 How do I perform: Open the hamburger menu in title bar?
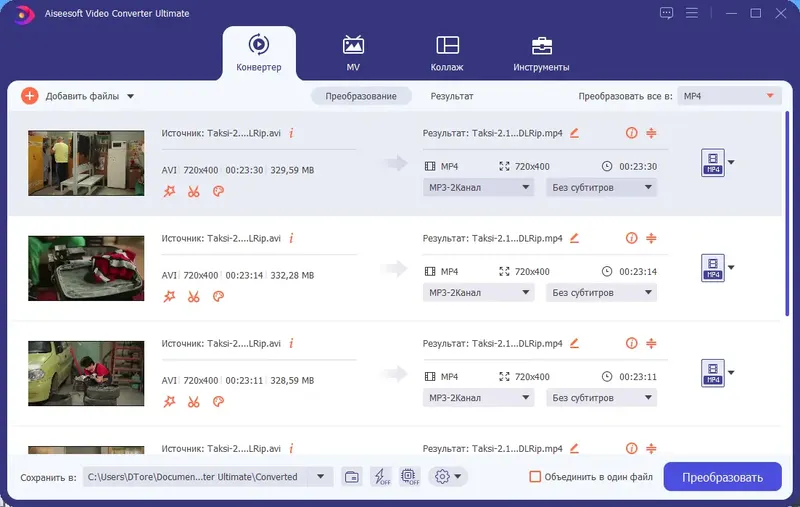point(692,13)
